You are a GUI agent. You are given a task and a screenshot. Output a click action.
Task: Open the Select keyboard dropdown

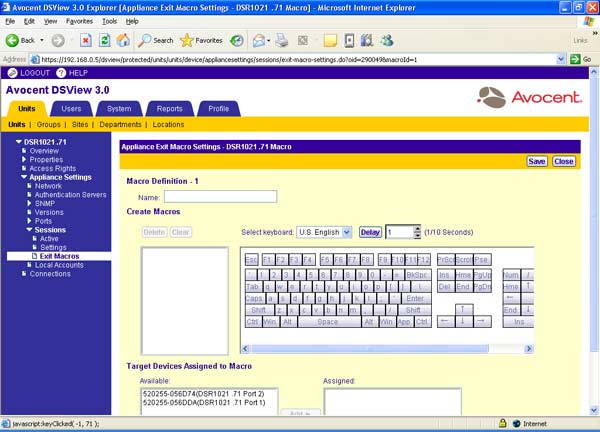346,232
